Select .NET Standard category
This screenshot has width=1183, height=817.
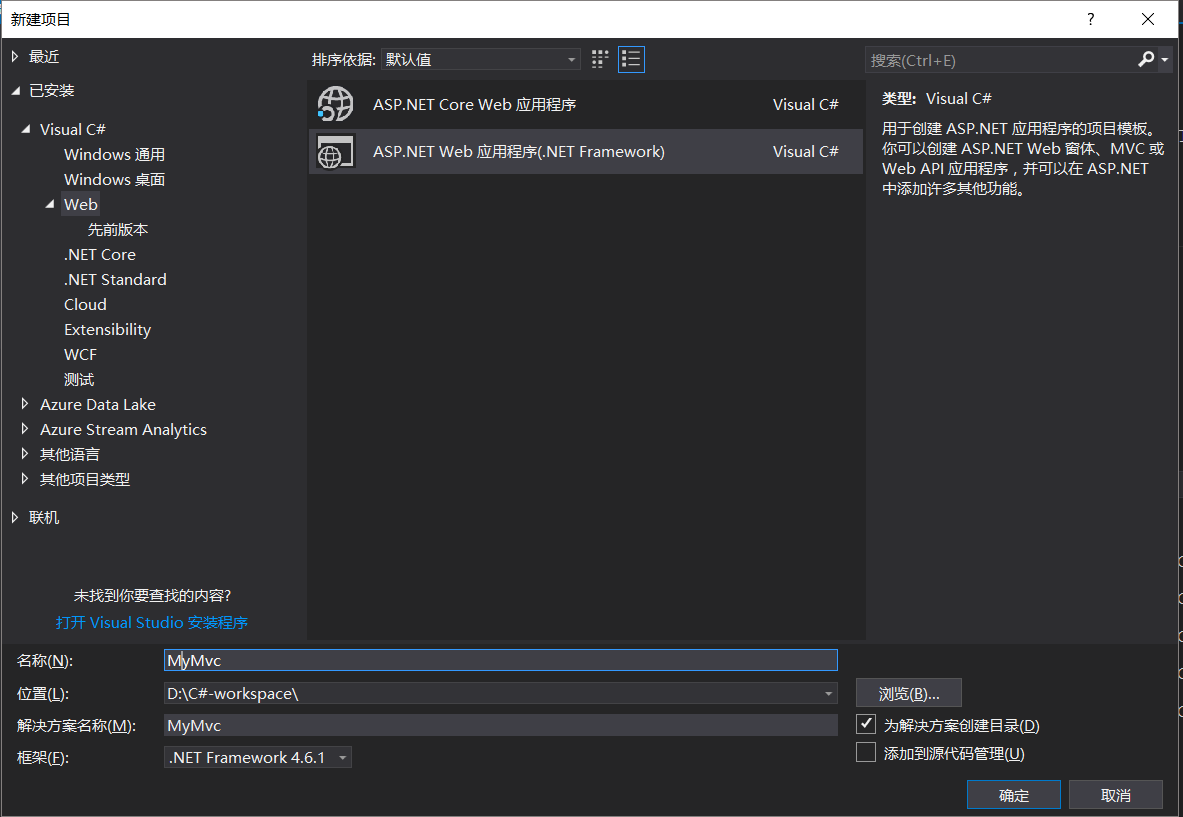(115, 279)
